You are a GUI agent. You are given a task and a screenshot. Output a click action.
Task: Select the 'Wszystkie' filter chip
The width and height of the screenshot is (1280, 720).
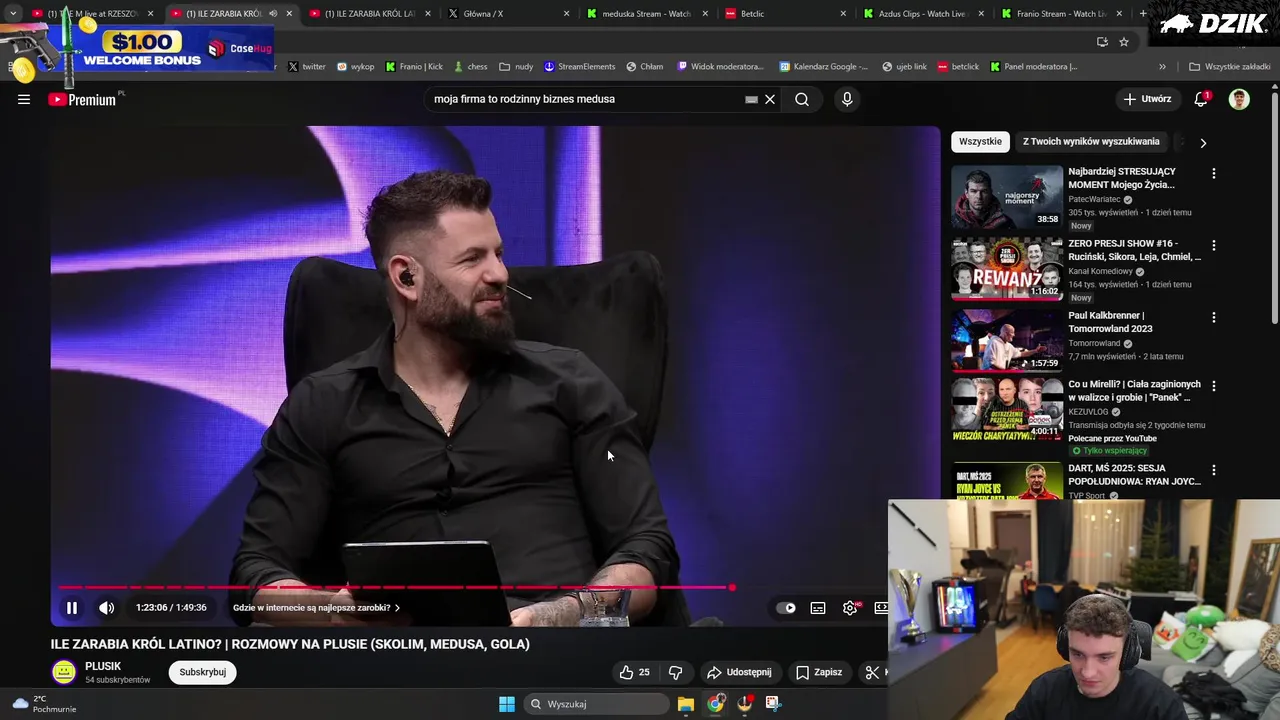[x=980, y=142]
